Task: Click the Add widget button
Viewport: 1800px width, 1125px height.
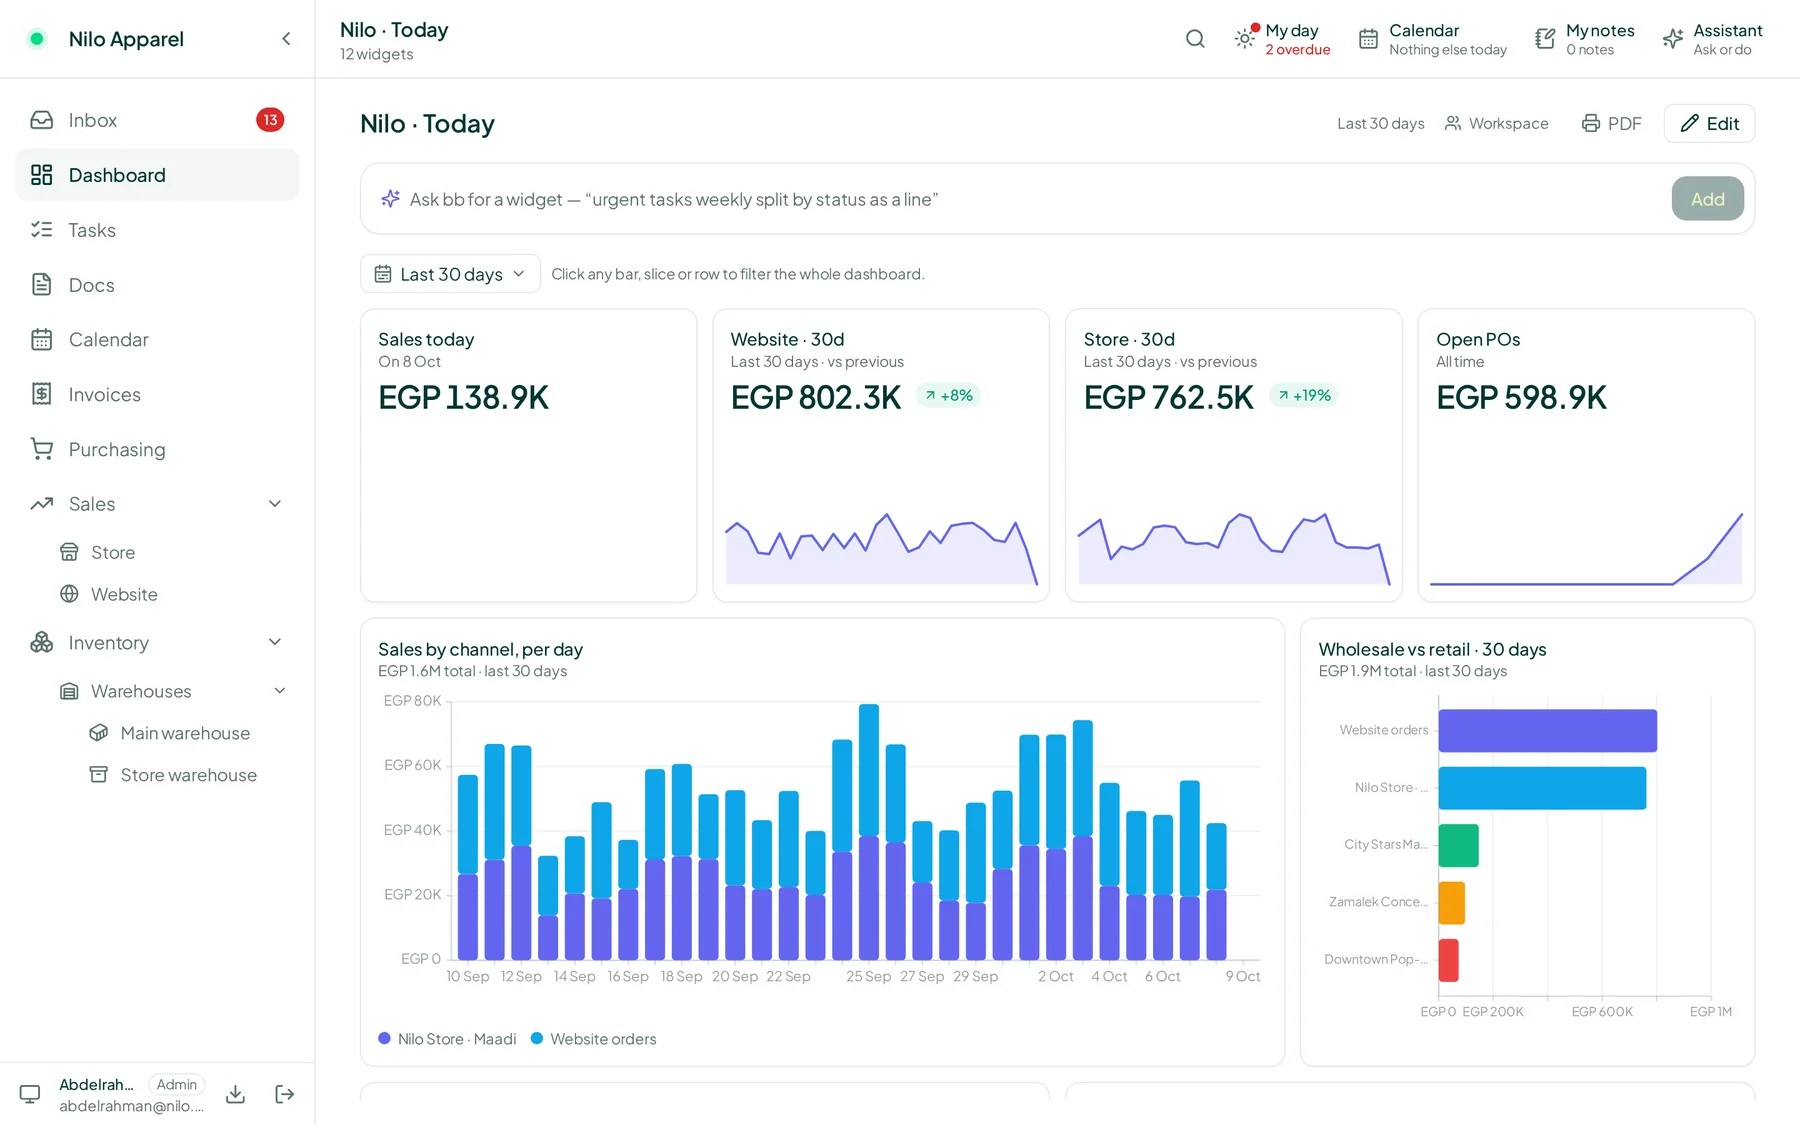Action: (x=1707, y=199)
